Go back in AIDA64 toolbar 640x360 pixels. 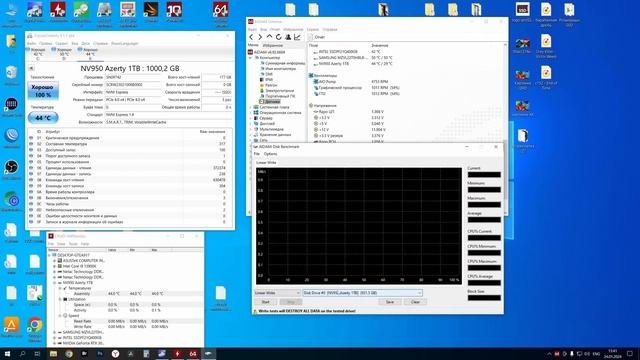[x=251, y=37]
